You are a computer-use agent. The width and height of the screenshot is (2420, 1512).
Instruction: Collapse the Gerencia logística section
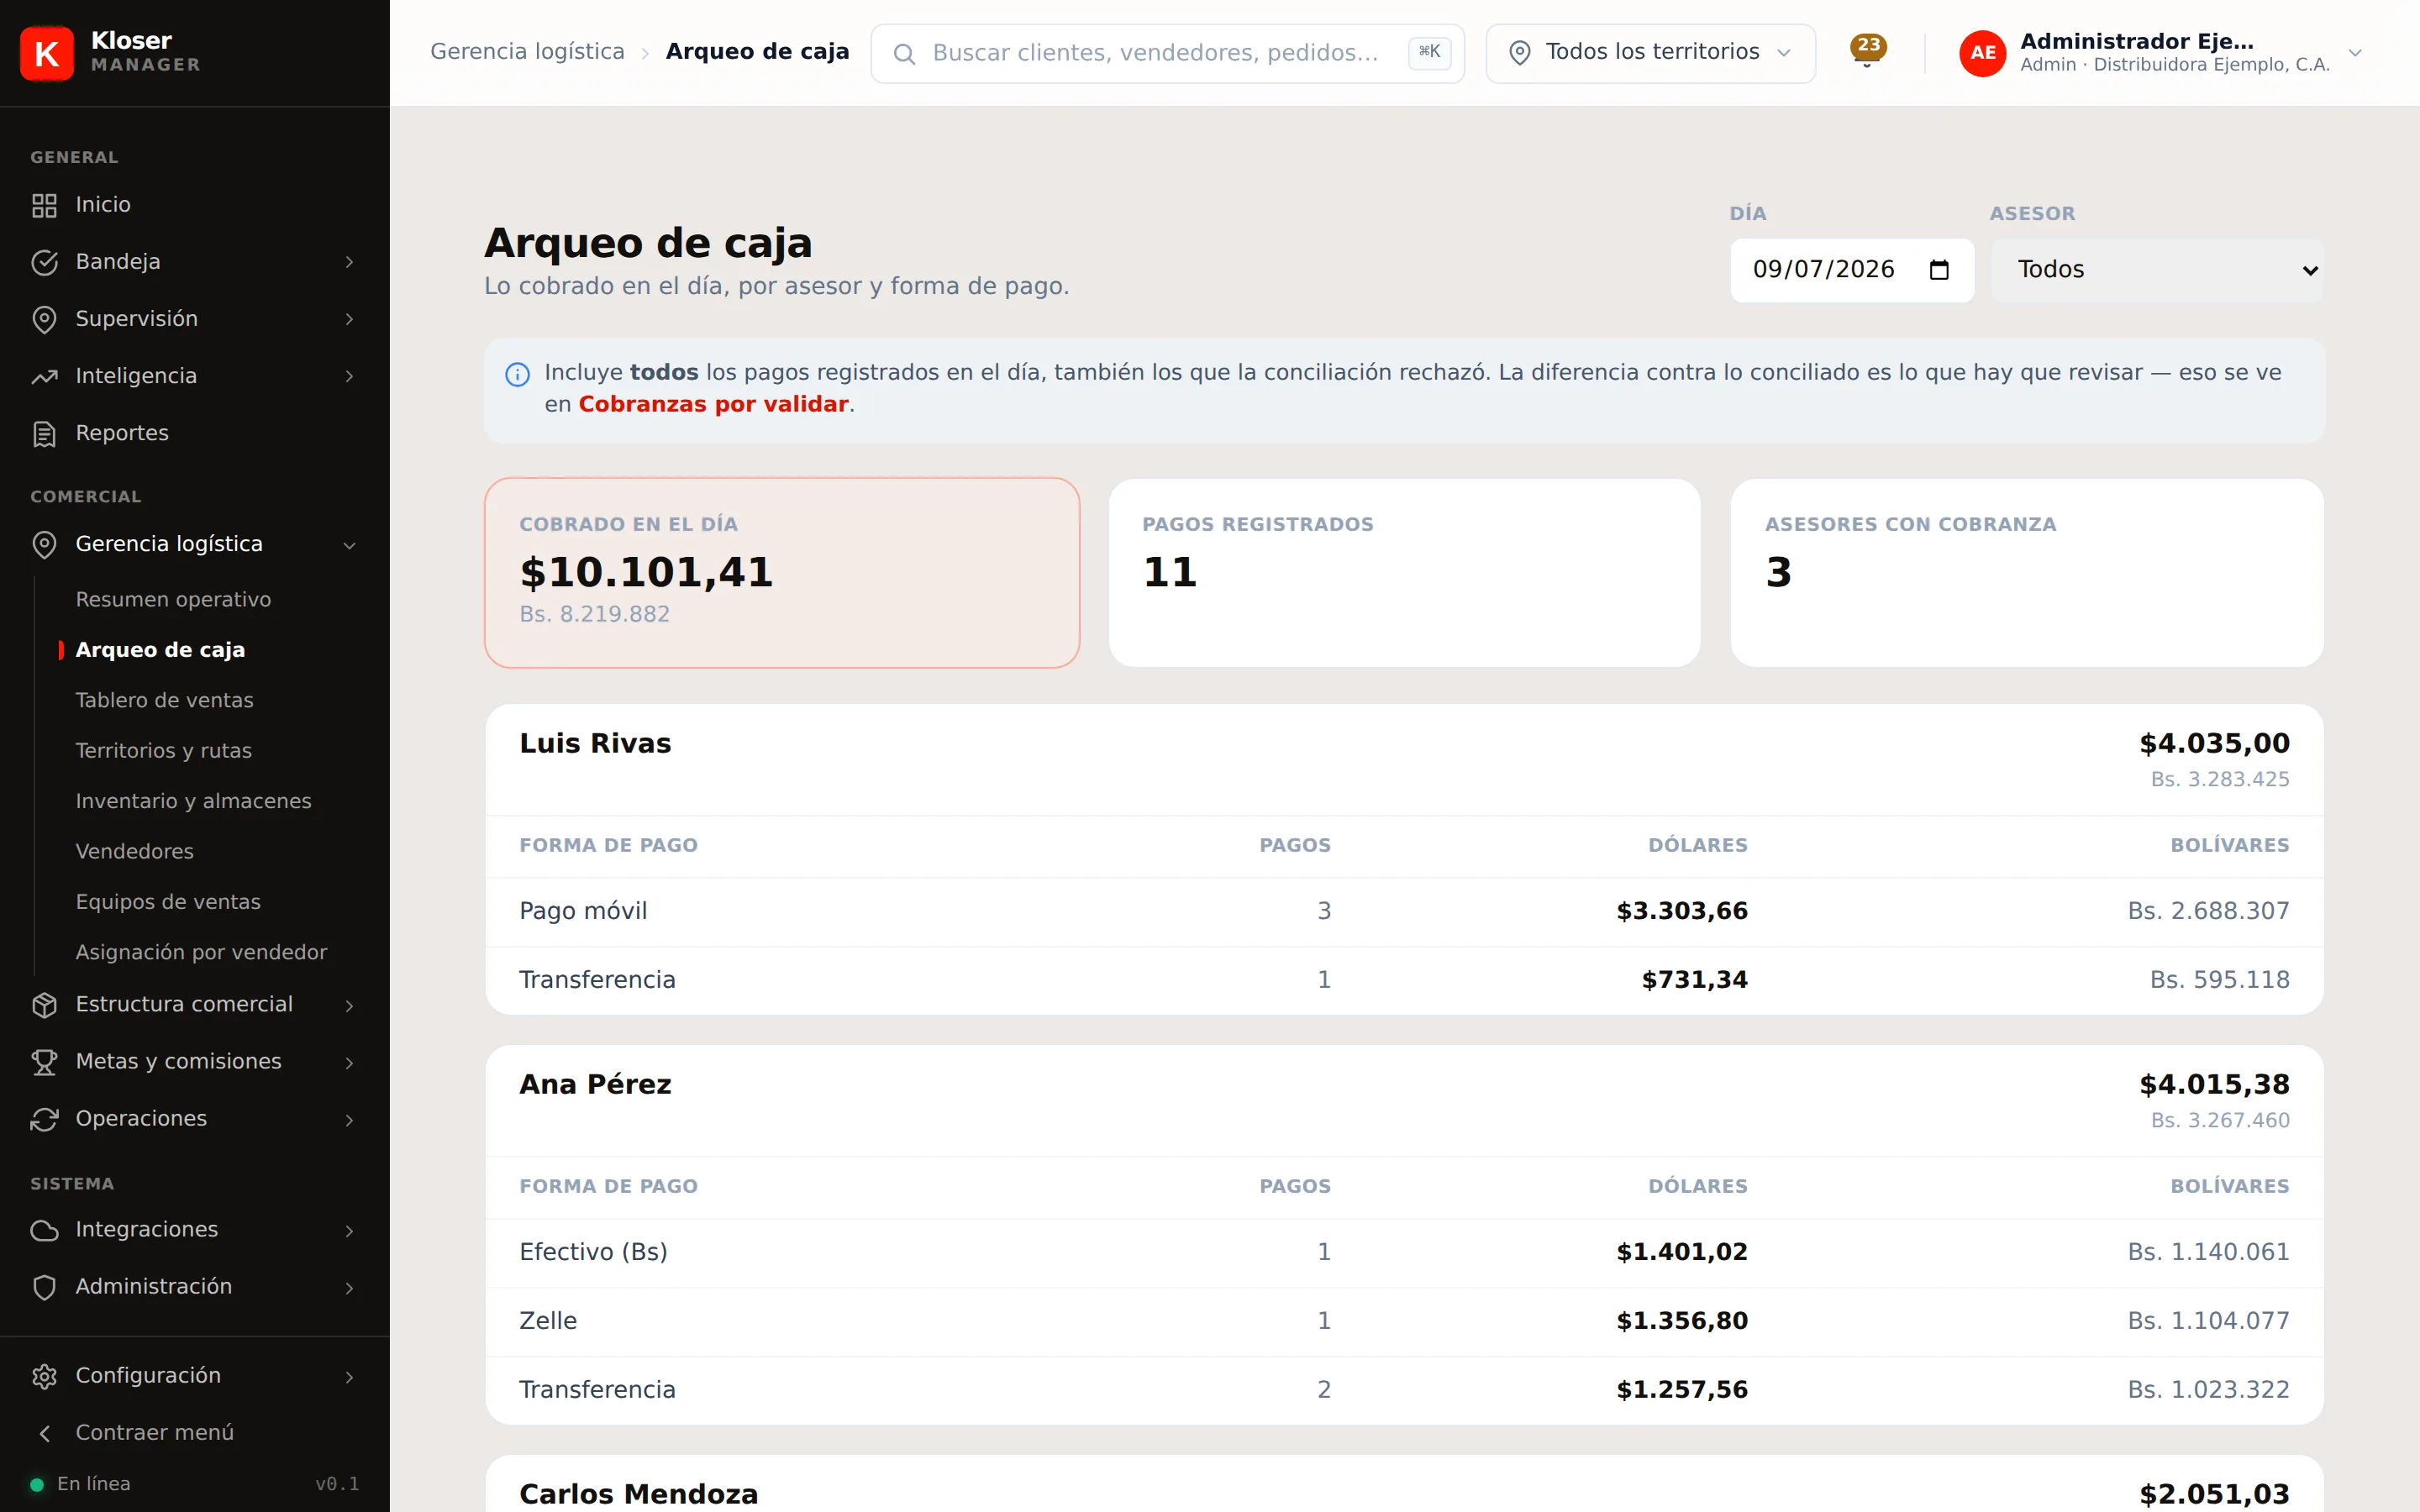(349, 545)
